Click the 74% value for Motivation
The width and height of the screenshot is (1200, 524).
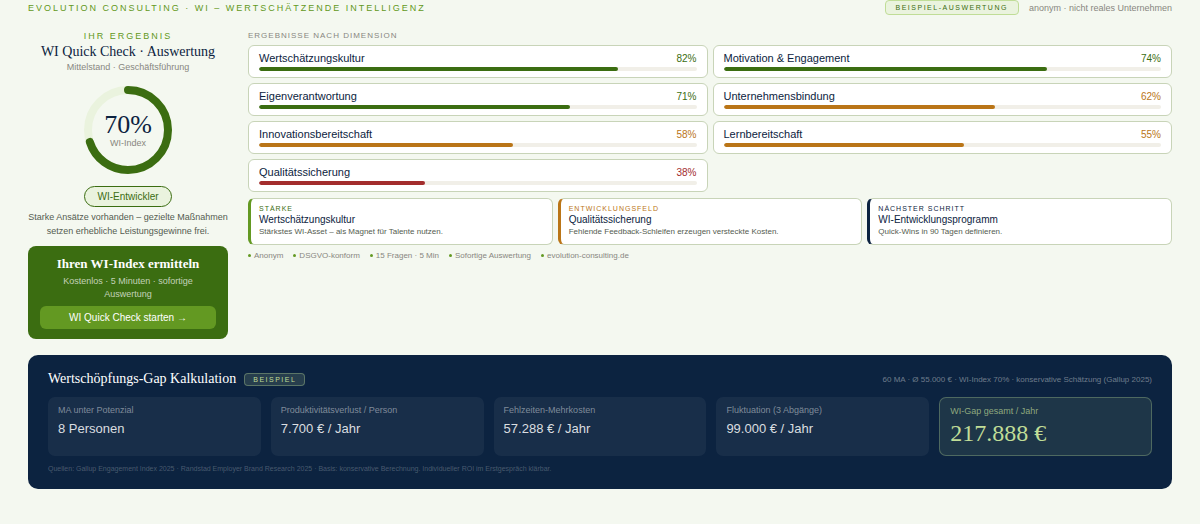tap(1151, 58)
